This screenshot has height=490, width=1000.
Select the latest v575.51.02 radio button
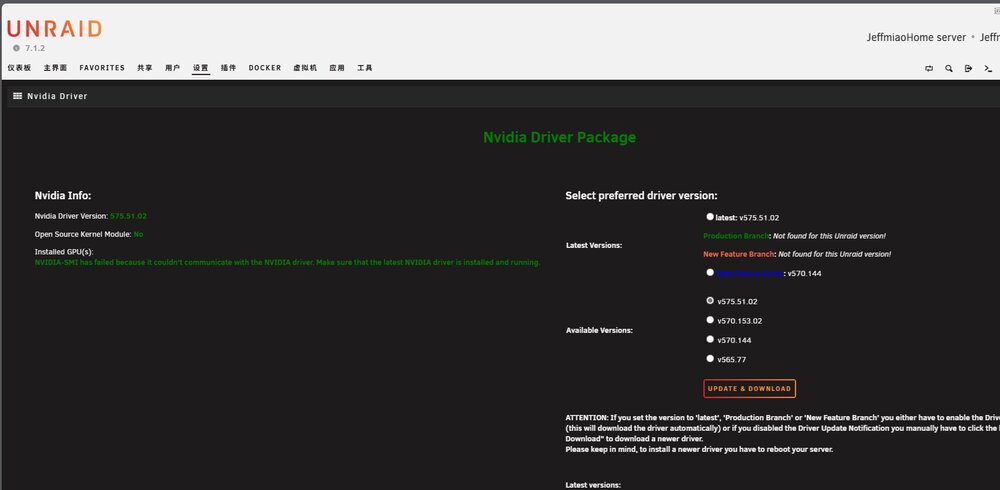tap(710, 217)
